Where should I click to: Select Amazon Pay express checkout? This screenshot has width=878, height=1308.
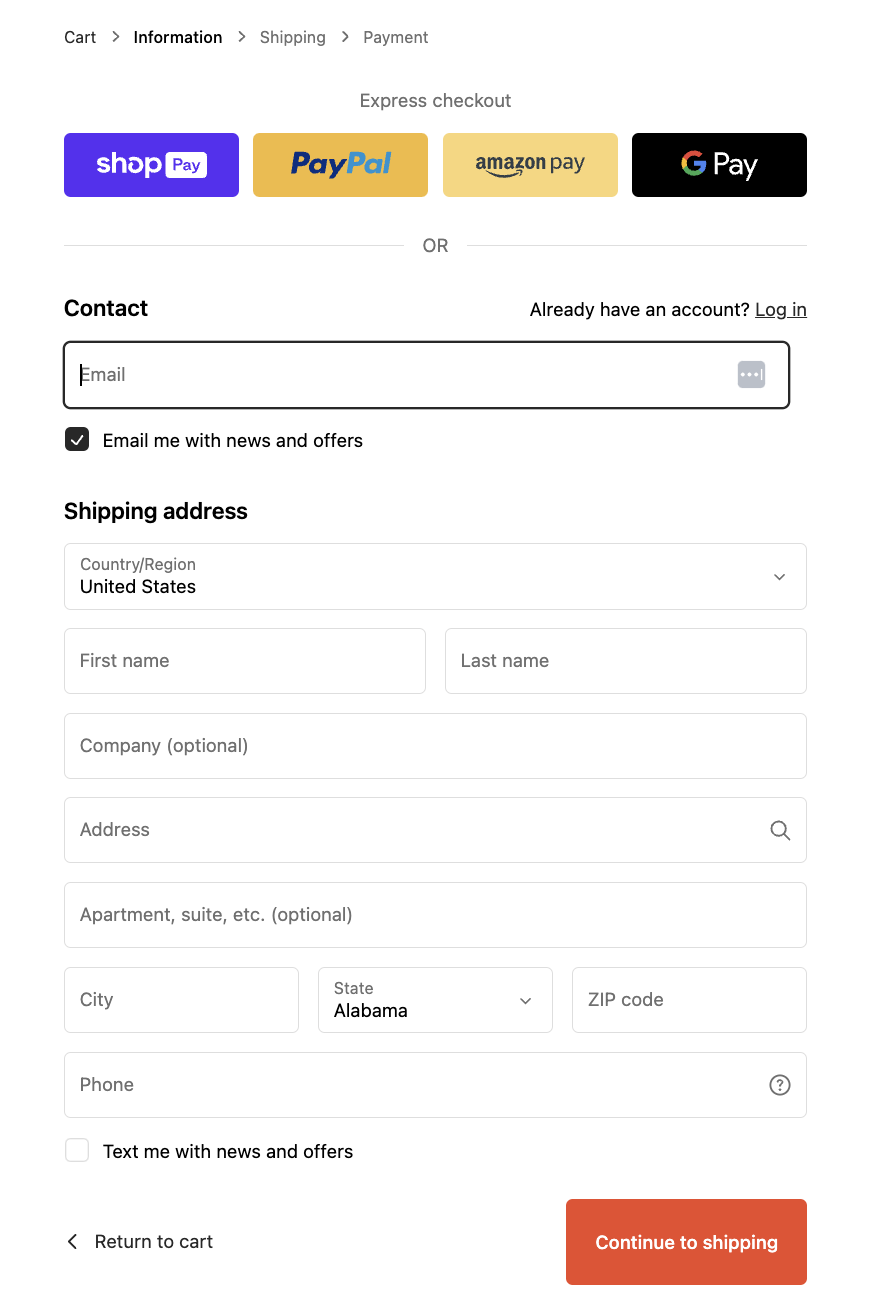point(530,165)
